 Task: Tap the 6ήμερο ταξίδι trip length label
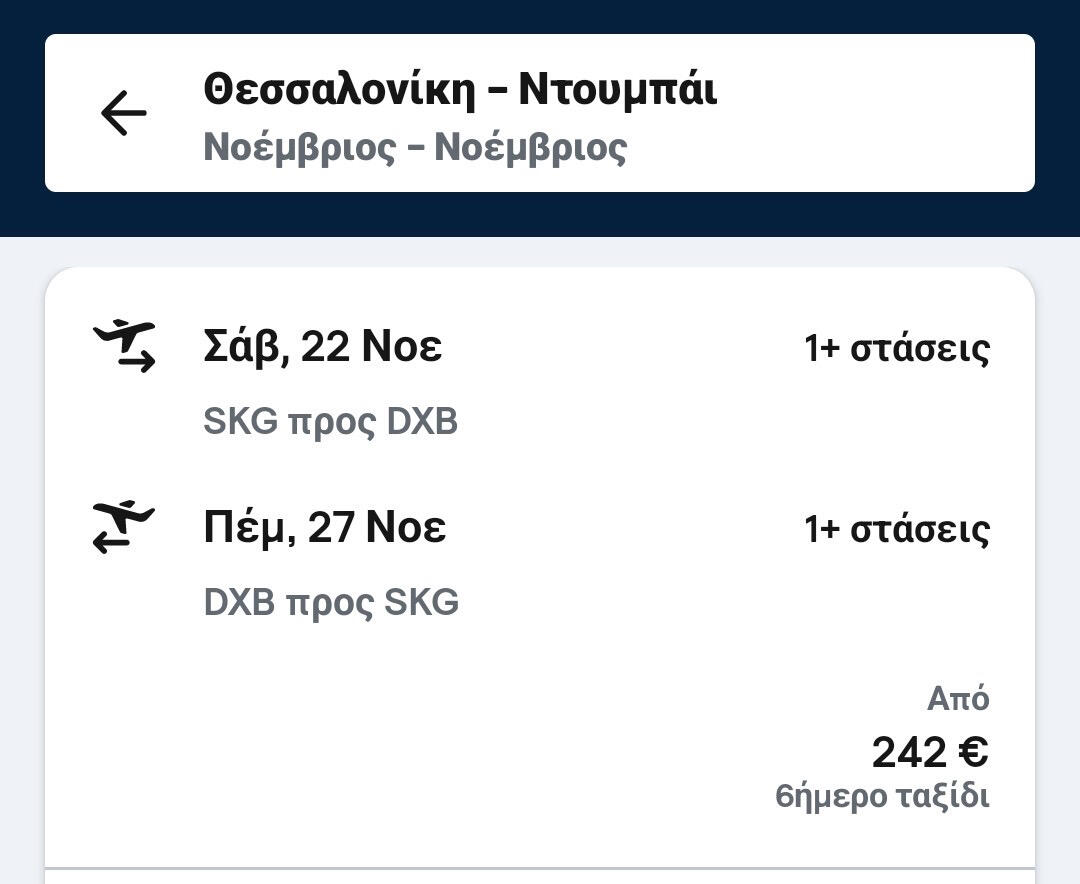[882, 797]
